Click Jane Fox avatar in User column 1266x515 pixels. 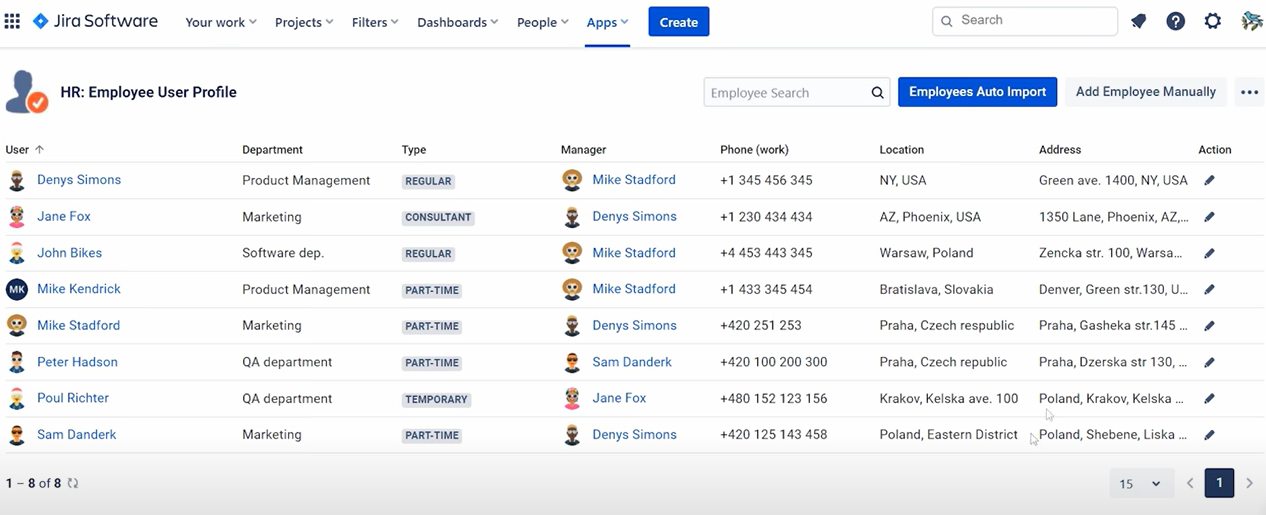(x=17, y=216)
